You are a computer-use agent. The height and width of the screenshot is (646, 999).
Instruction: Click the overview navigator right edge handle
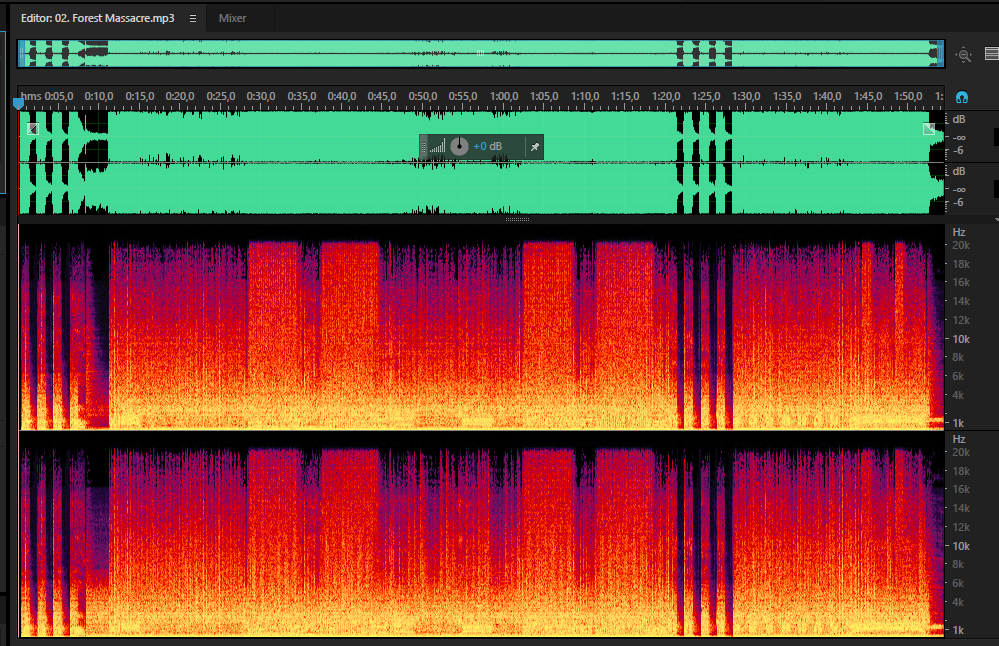pyautogui.click(x=940, y=54)
